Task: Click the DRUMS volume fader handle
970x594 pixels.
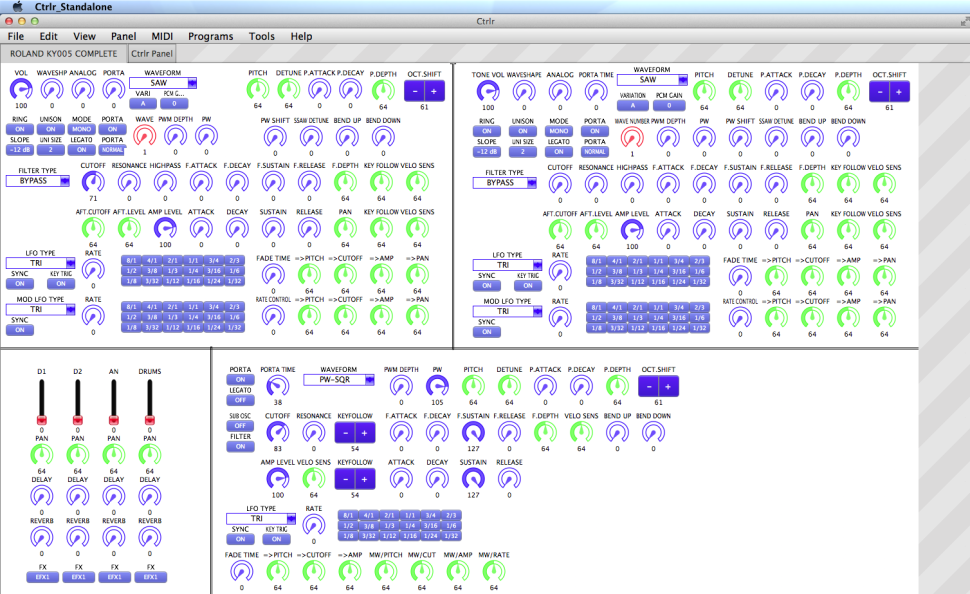Action: (150, 420)
